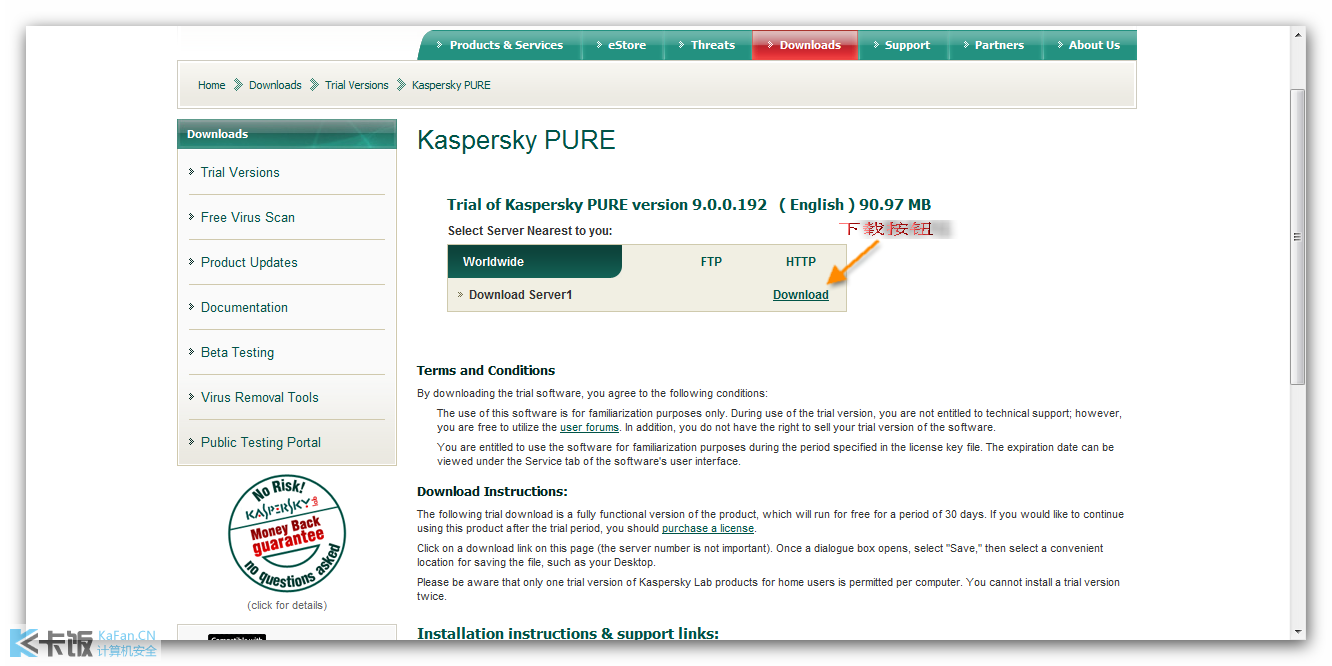The image size is (1332, 666).
Task: Click the Terms and Conditions heading
Action: coord(486,371)
